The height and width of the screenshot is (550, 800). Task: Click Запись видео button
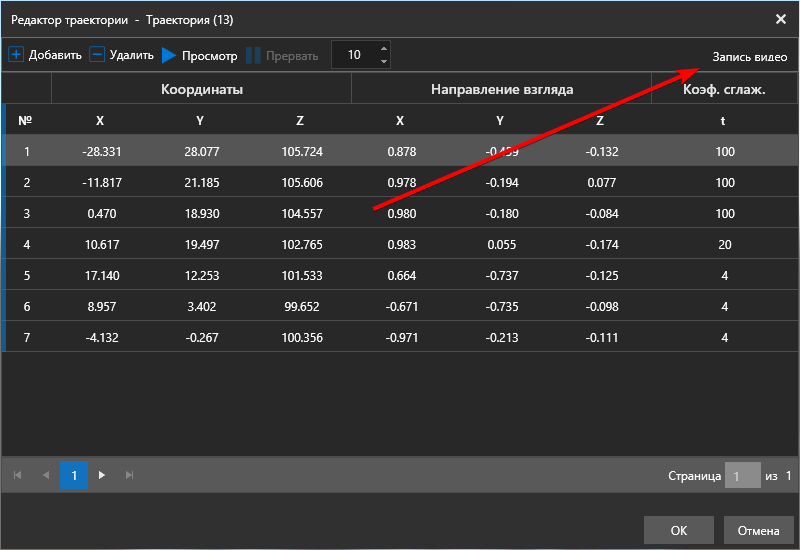[749, 57]
